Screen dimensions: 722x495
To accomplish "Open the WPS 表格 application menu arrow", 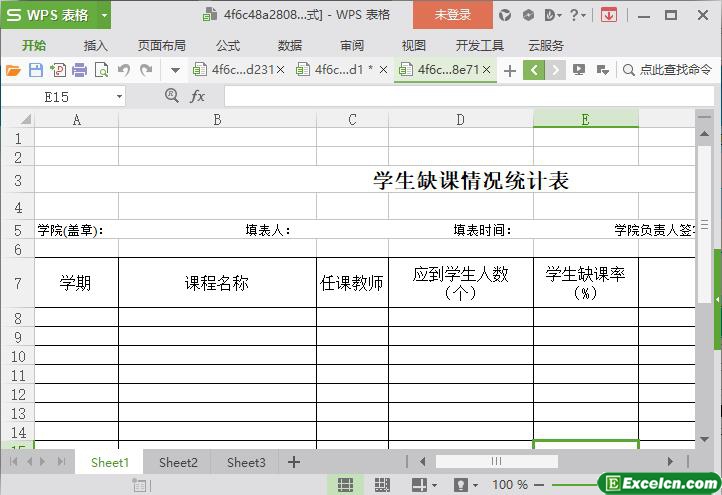I will tap(105, 15).
